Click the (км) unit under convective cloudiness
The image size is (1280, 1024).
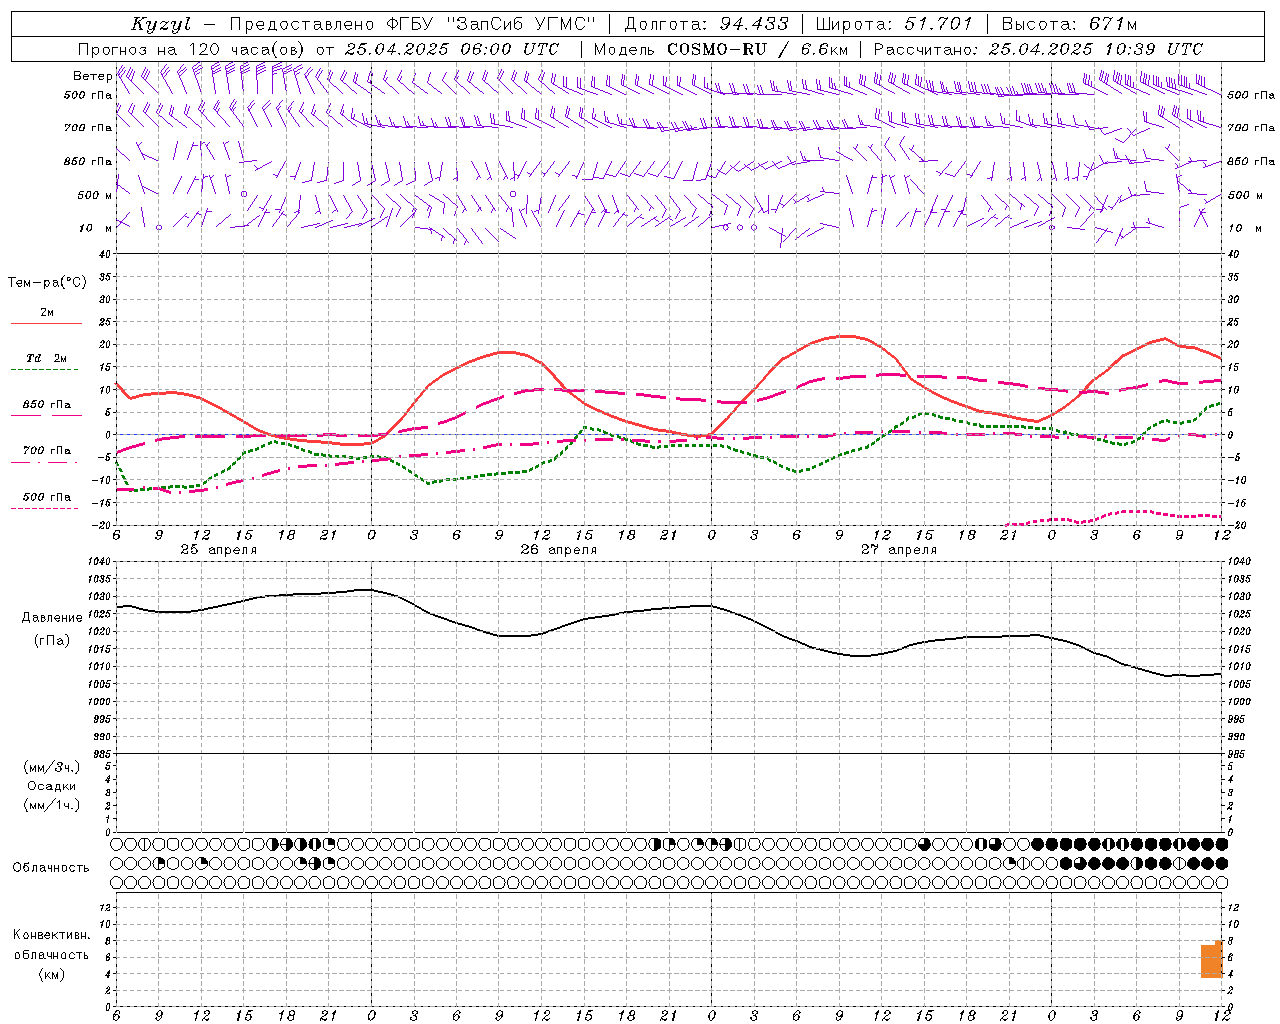point(51,974)
